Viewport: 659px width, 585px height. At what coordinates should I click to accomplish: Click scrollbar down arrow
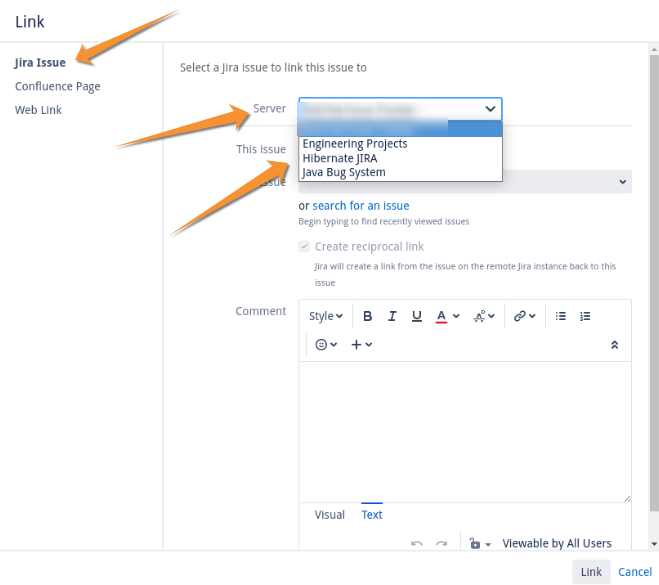[x=654, y=544]
